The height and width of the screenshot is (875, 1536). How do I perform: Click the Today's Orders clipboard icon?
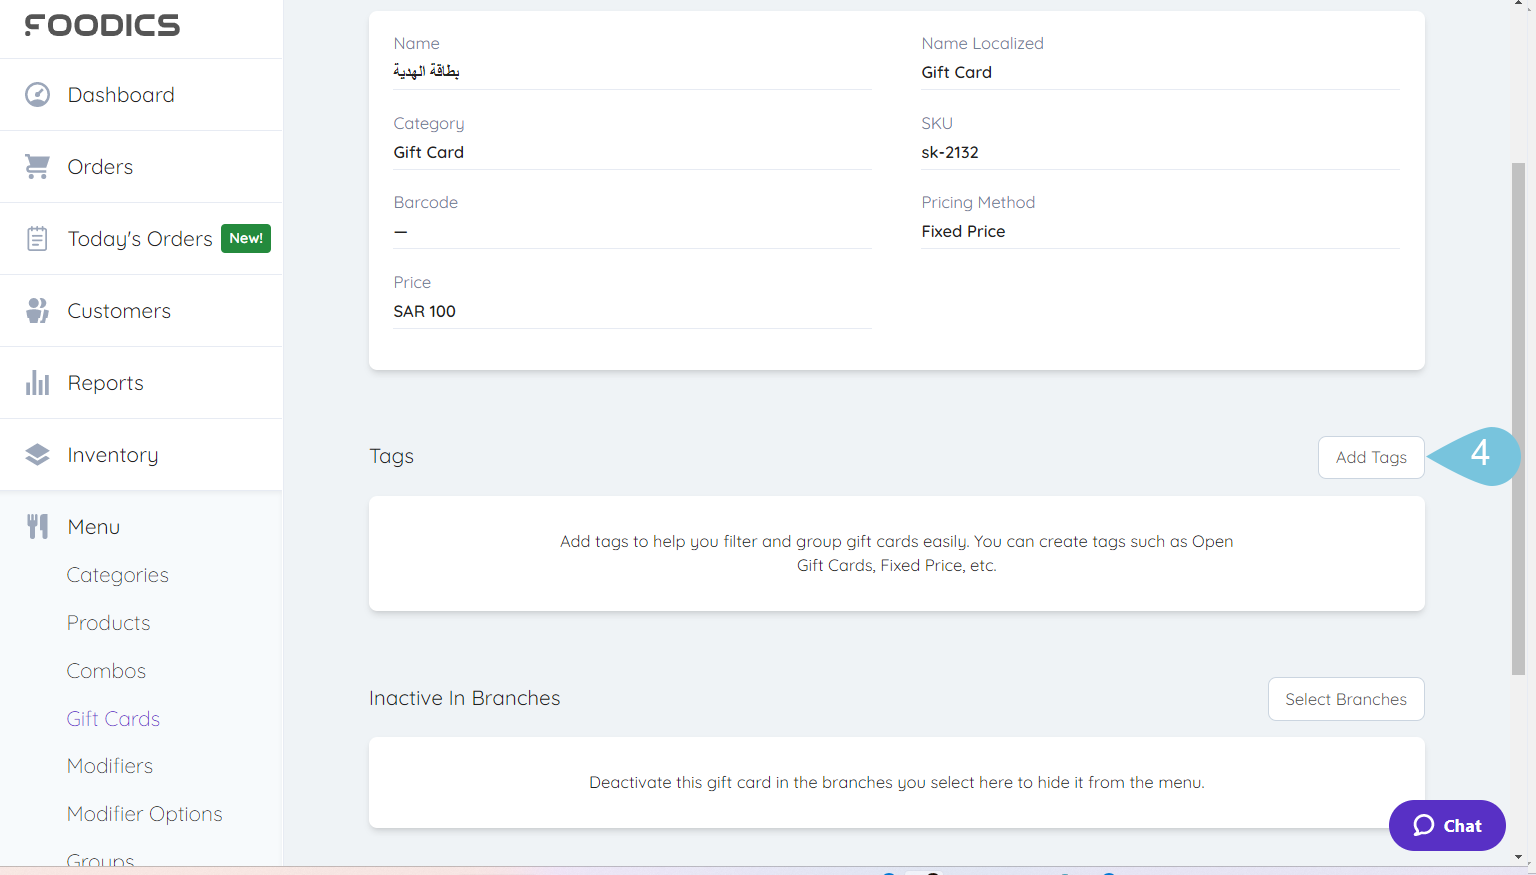click(x=37, y=239)
